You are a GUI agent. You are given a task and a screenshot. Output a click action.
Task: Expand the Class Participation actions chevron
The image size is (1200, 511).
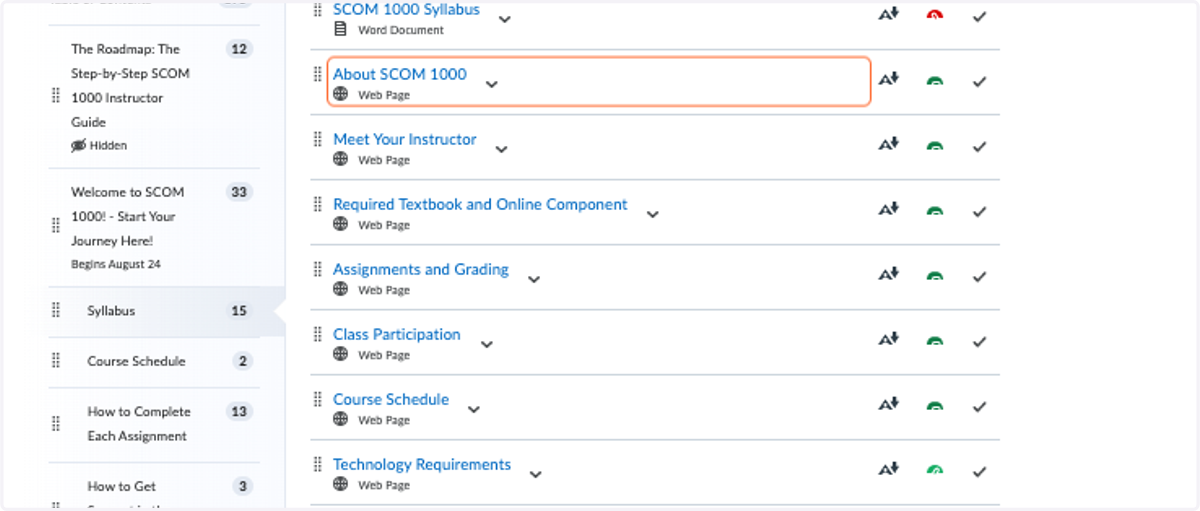[486, 344]
